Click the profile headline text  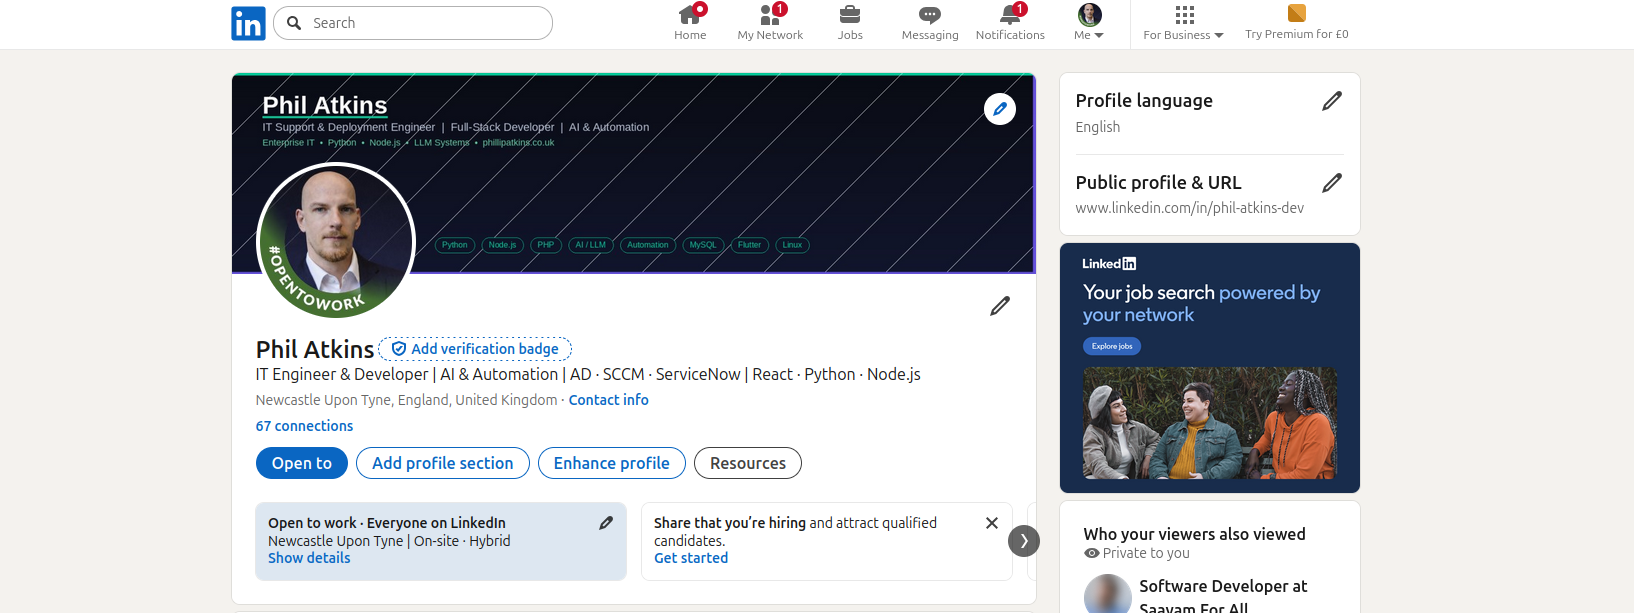tap(588, 374)
